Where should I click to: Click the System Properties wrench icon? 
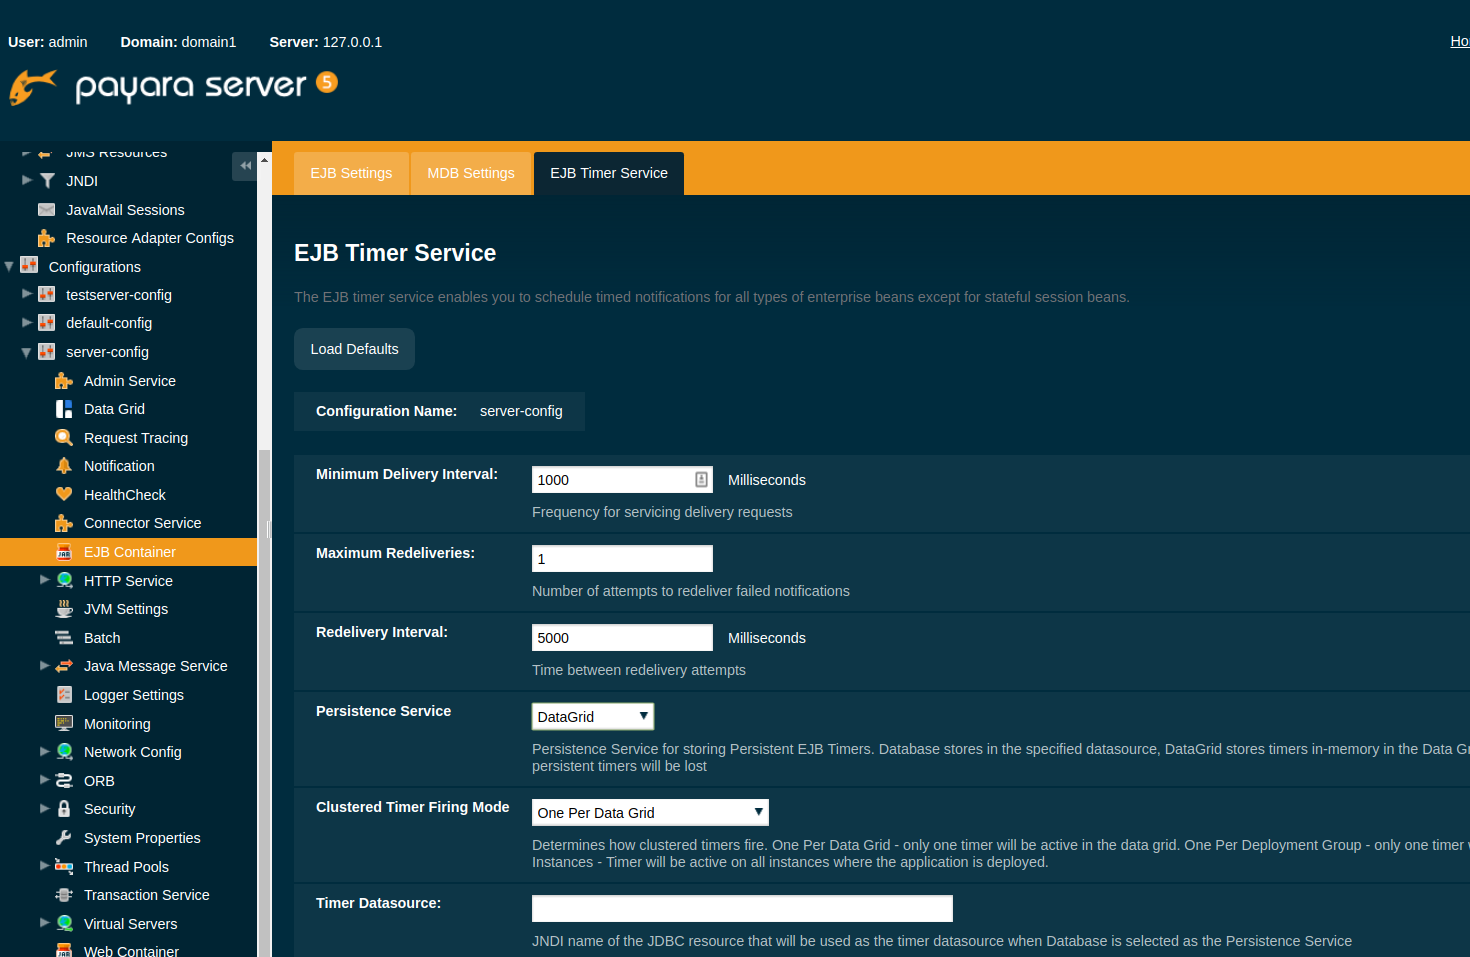coord(64,837)
